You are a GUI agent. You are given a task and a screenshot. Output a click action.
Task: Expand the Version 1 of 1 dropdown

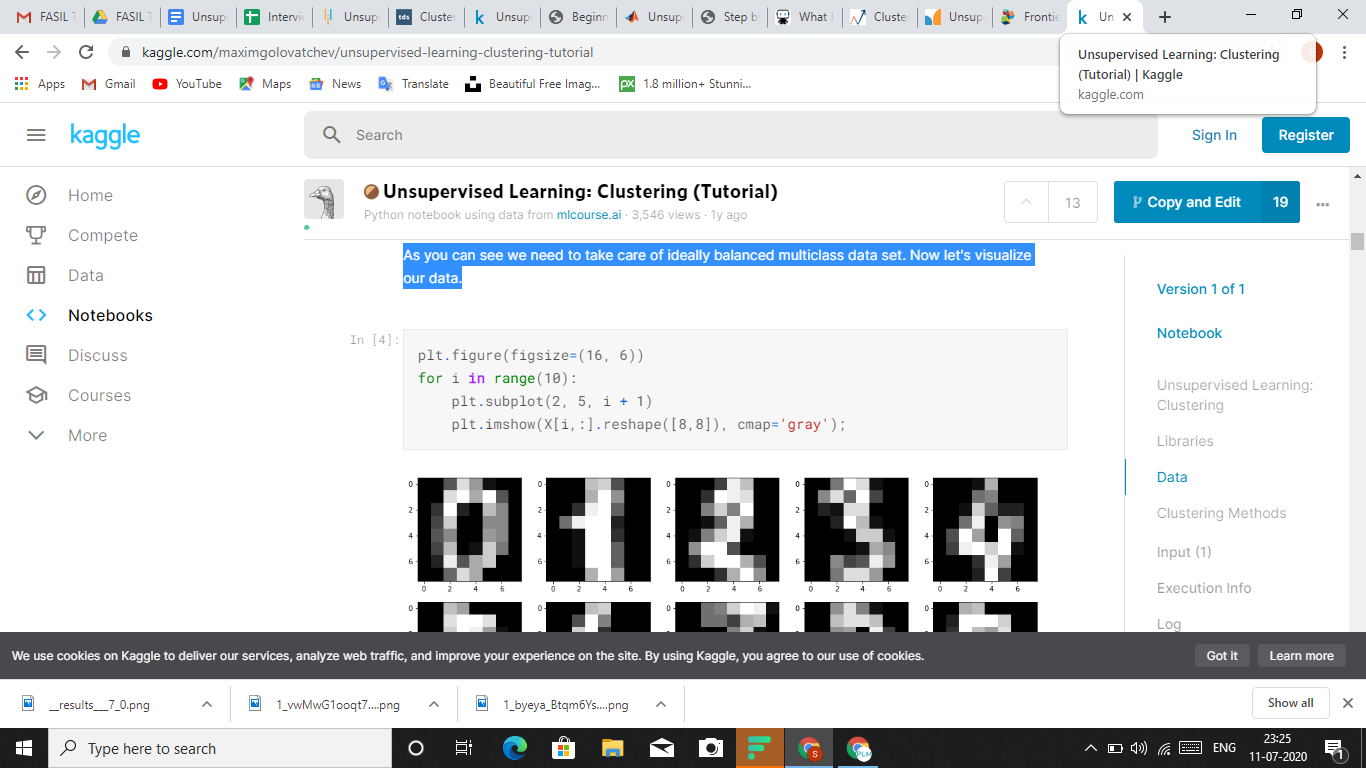pos(1201,289)
